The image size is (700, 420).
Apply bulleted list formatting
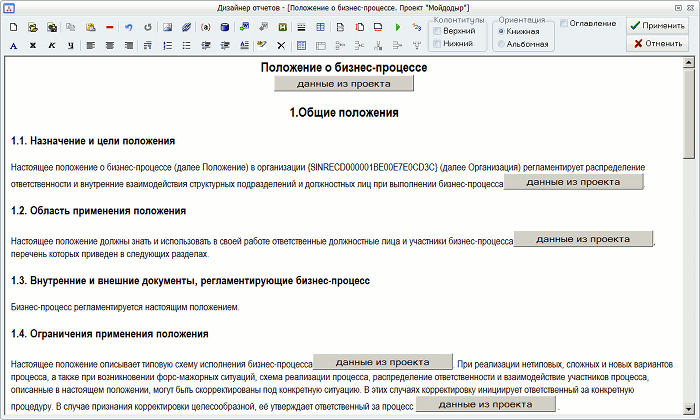pos(186,46)
